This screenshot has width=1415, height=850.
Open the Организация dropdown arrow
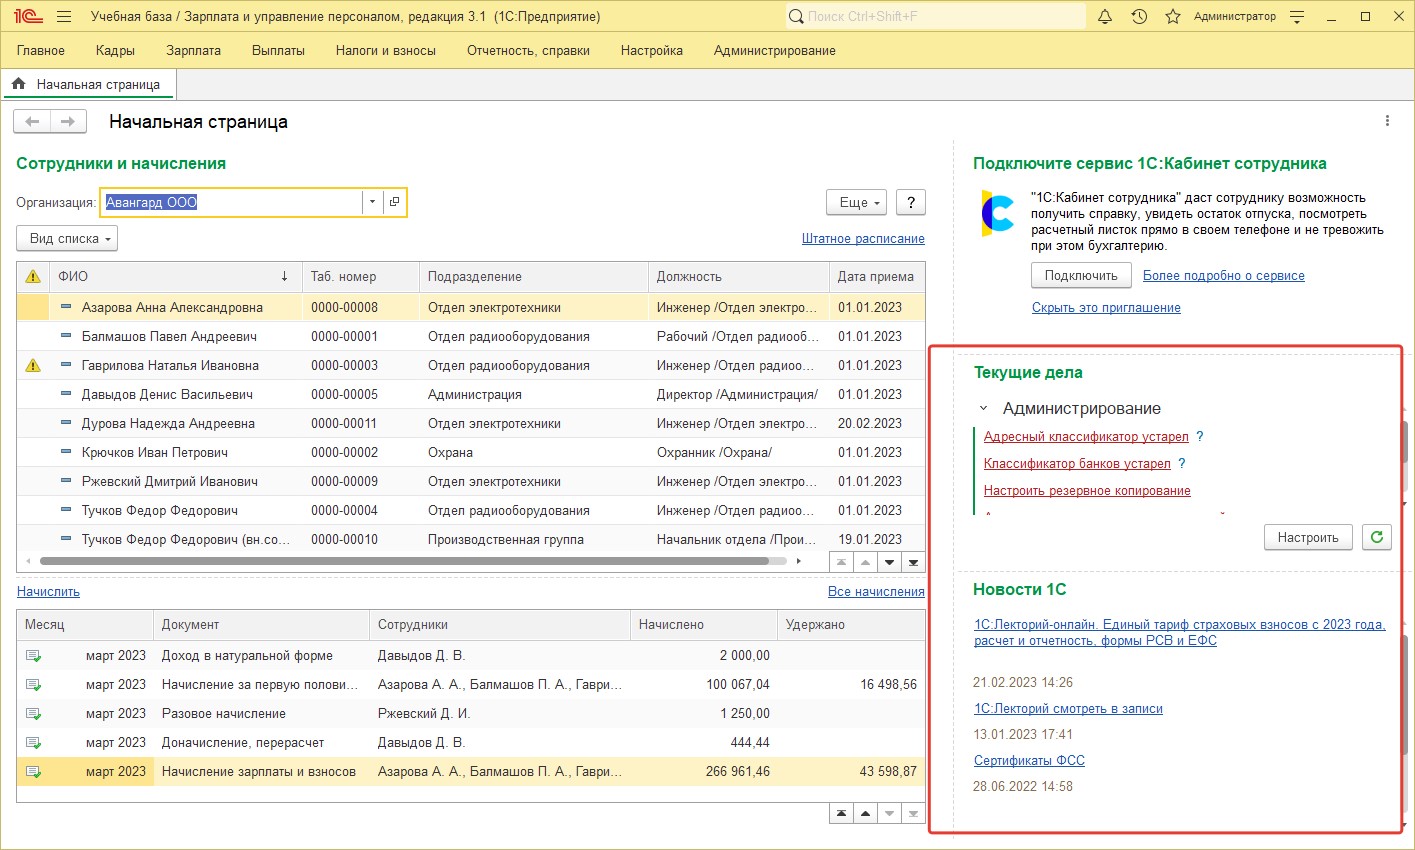coord(372,202)
